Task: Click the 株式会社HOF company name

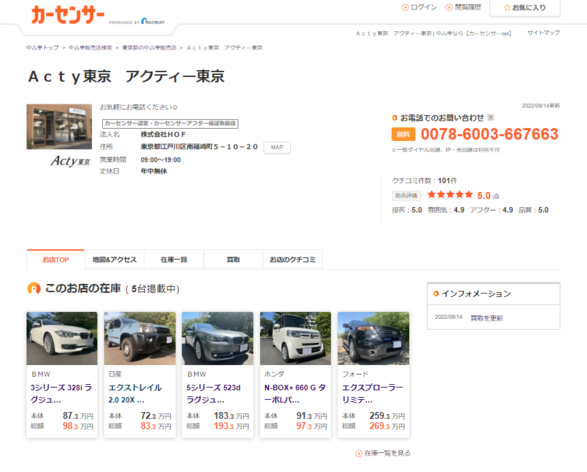Action: coord(163,134)
